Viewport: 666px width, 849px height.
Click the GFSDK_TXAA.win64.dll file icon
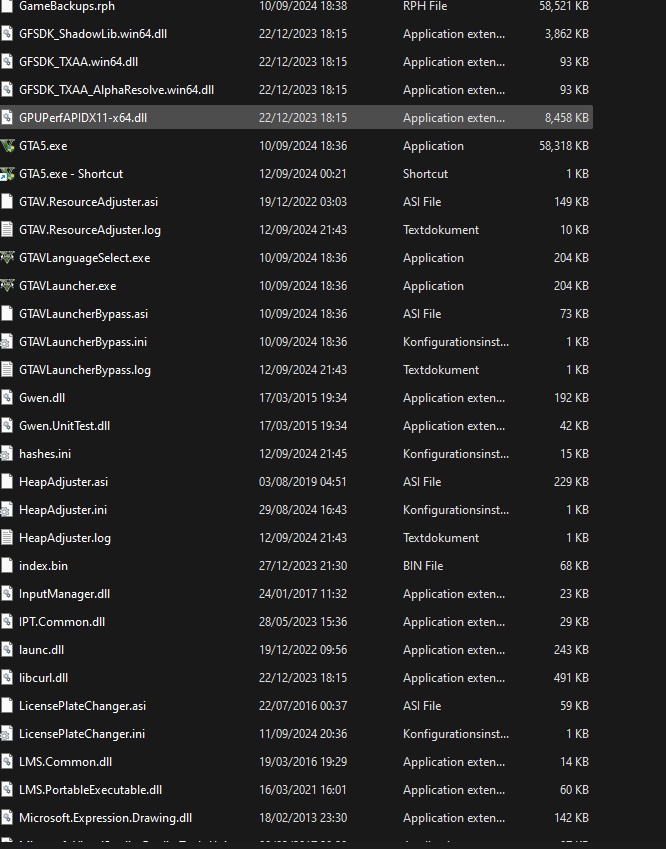[6, 62]
